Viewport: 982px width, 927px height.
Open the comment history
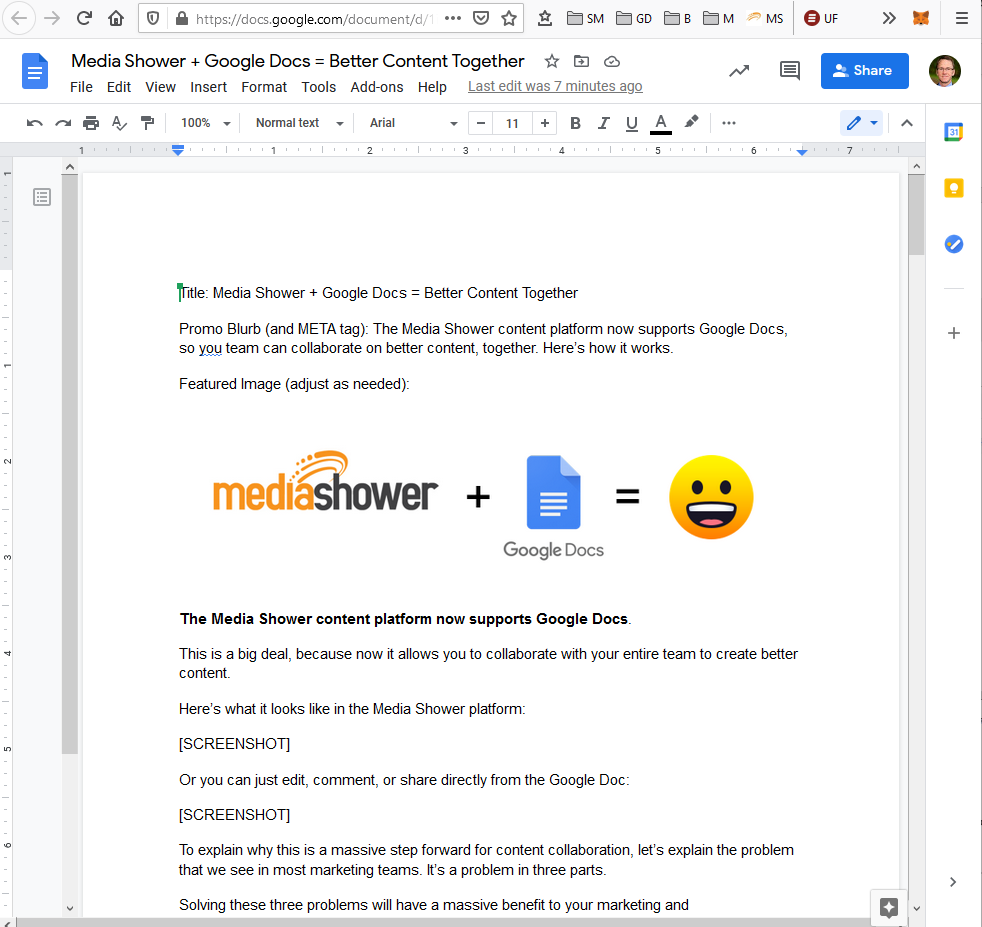pos(790,70)
